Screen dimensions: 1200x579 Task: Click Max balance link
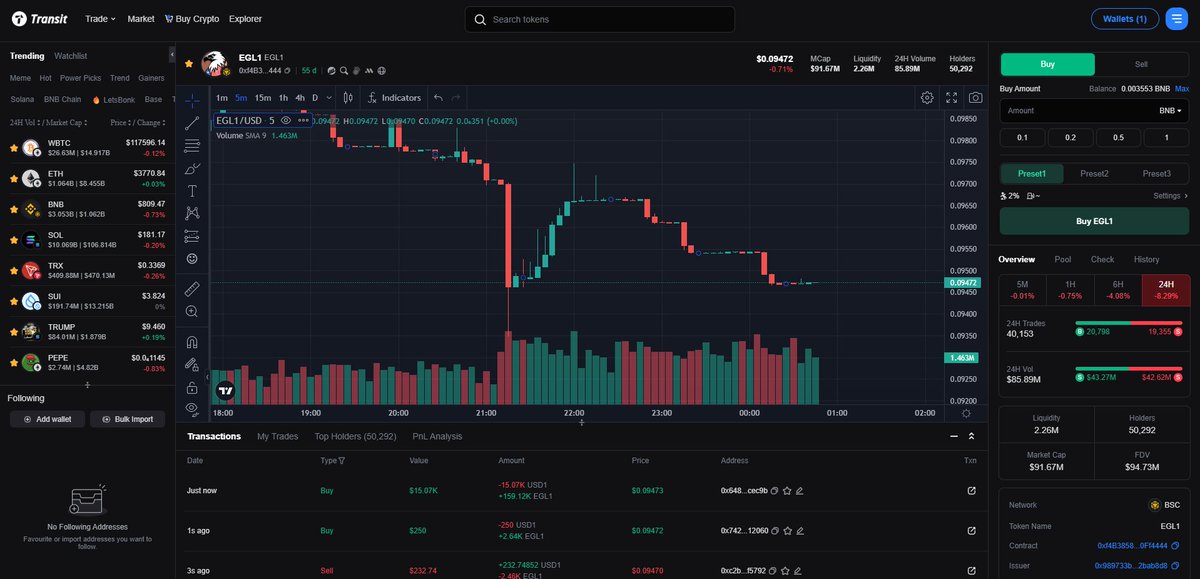[x=1182, y=89]
